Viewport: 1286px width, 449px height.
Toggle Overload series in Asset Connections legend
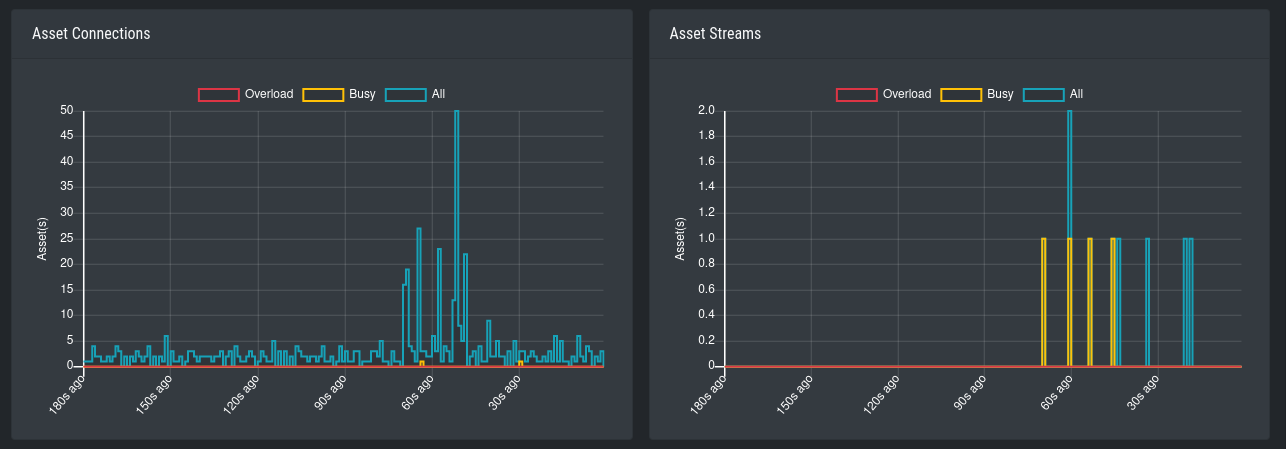click(x=245, y=94)
